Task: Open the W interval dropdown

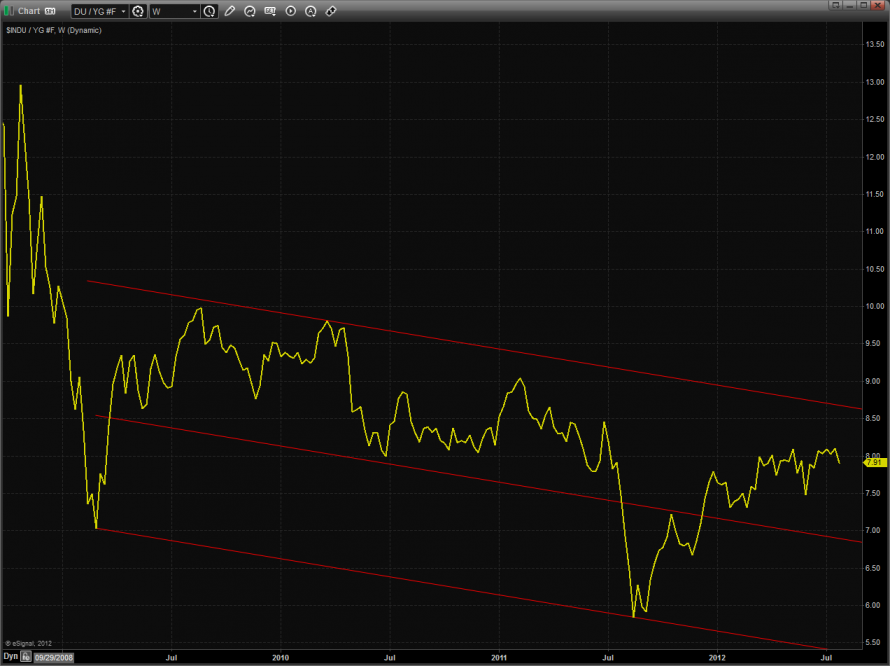Action: pyautogui.click(x=173, y=11)
